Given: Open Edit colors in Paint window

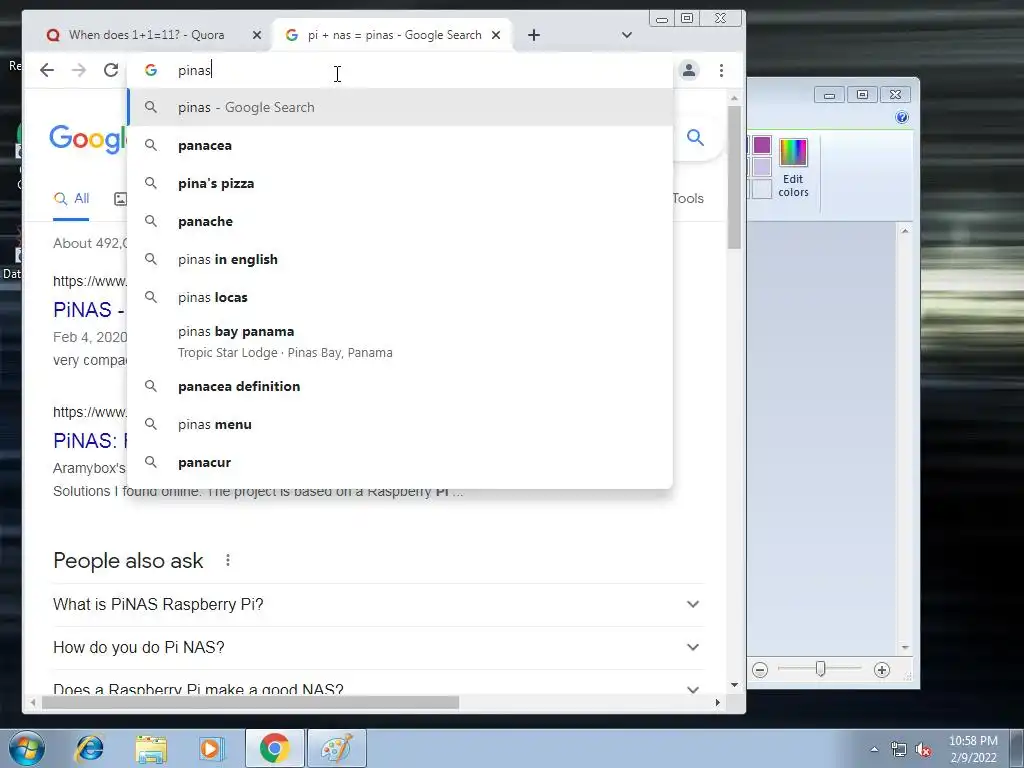Looking at the screenshot, I should (x=793, y=168).
